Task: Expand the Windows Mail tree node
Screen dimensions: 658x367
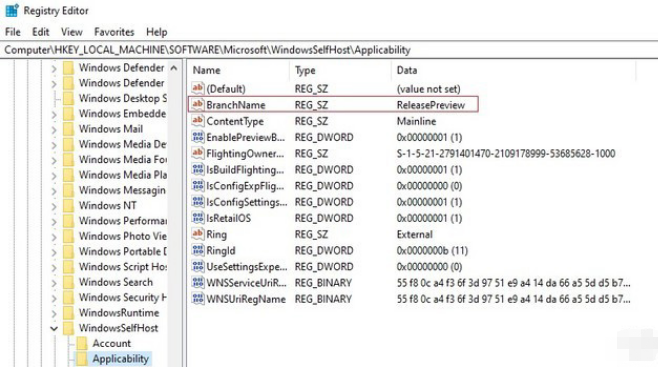Action: 54,130
